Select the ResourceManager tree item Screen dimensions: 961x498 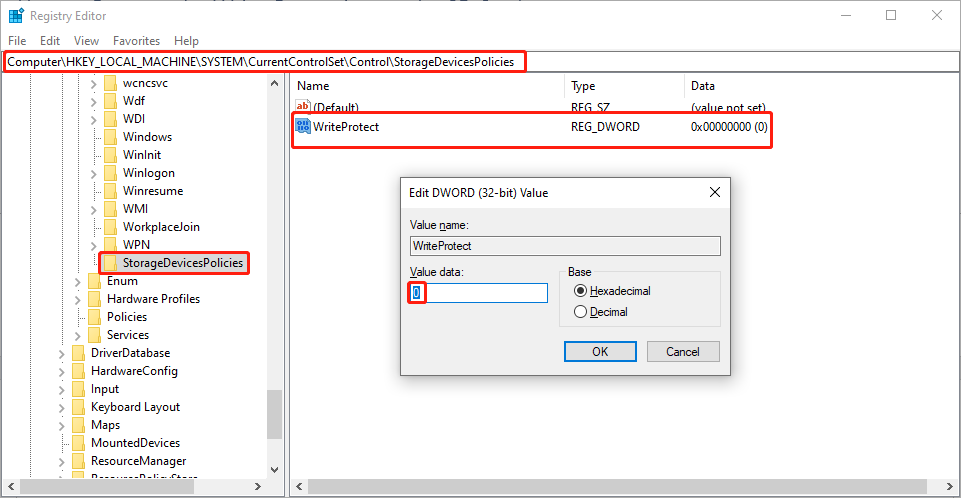coord(139,461)
